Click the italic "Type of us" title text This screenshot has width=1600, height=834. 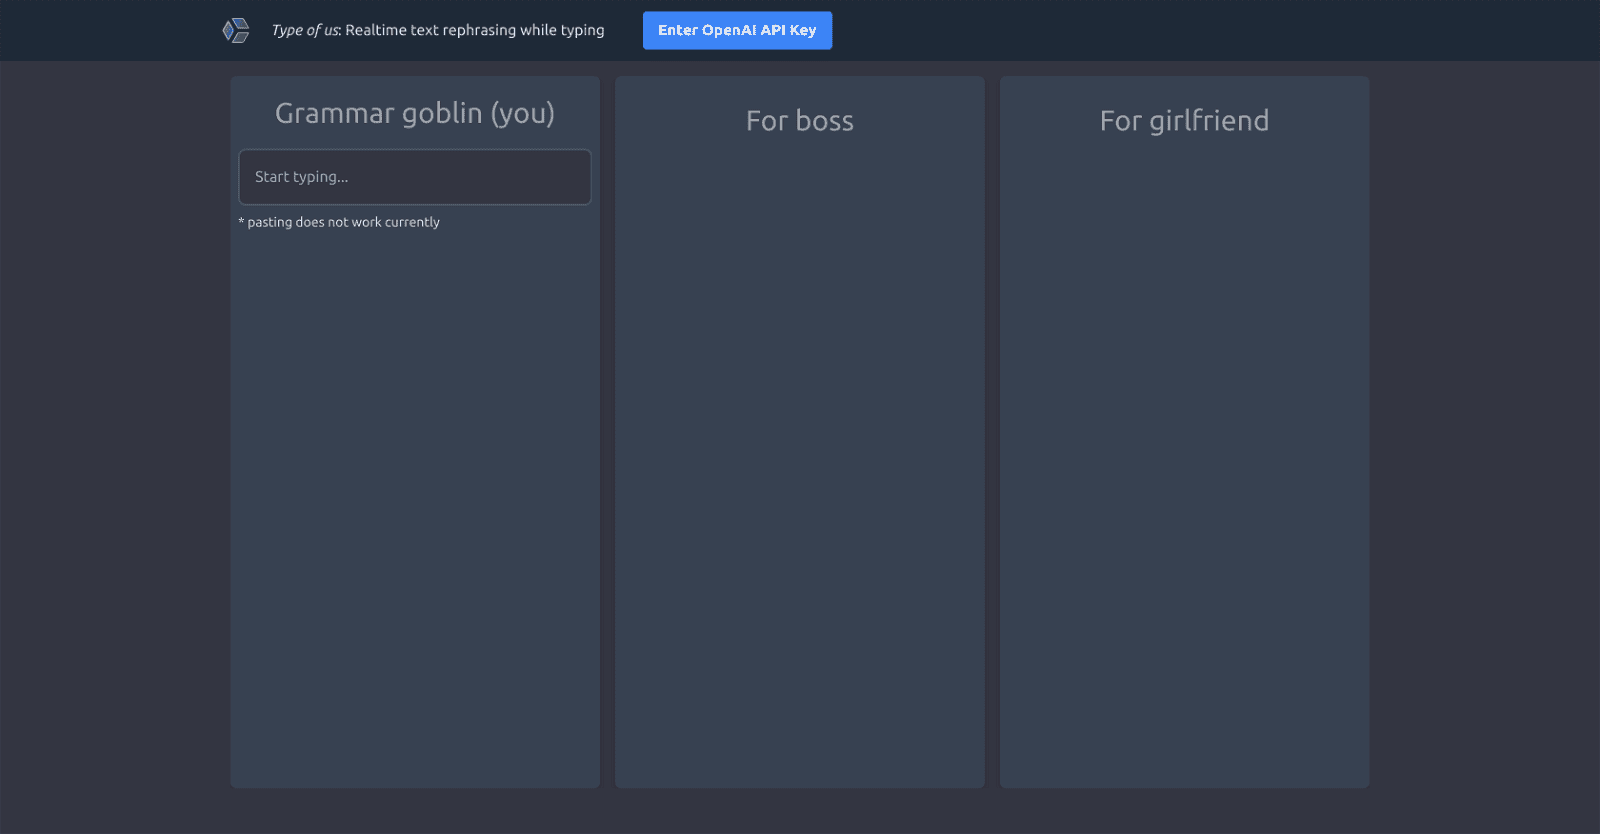tap(305, 30)
